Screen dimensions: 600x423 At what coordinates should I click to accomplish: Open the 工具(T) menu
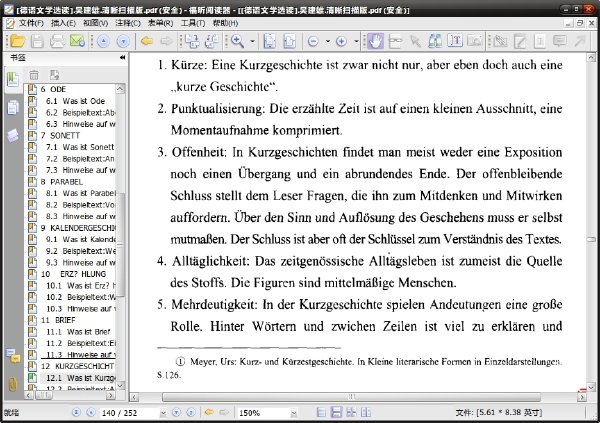point(193,23)
